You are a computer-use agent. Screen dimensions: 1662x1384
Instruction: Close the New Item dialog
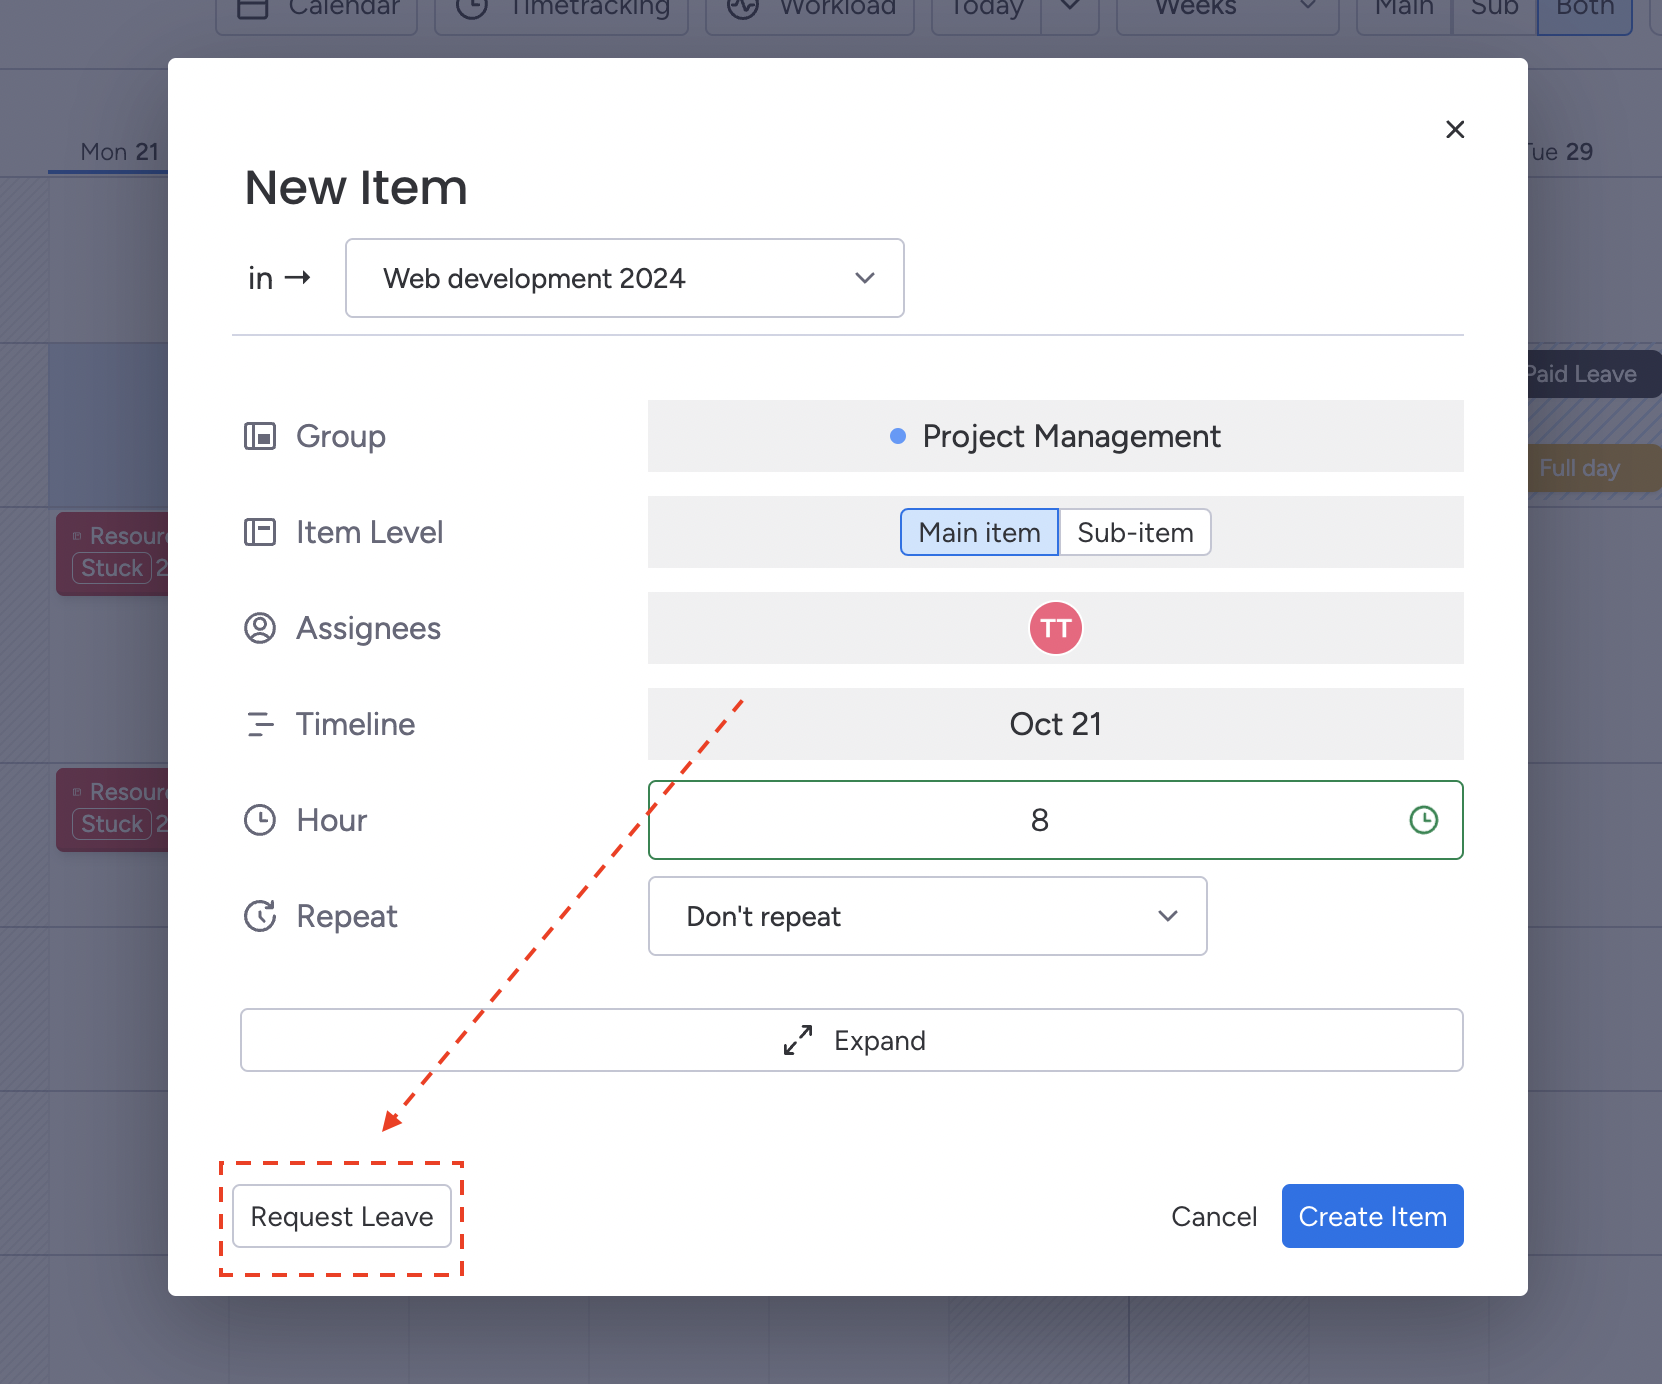click(x=1455, y=129)
